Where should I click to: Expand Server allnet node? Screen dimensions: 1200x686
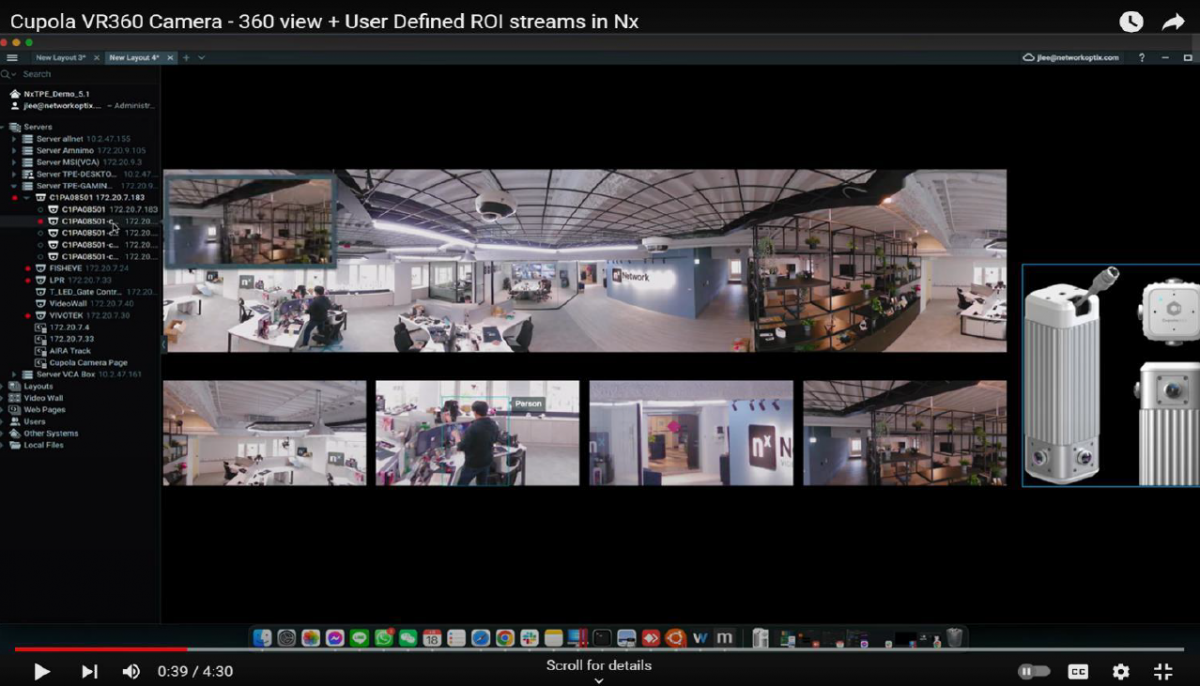pos(14,138)
